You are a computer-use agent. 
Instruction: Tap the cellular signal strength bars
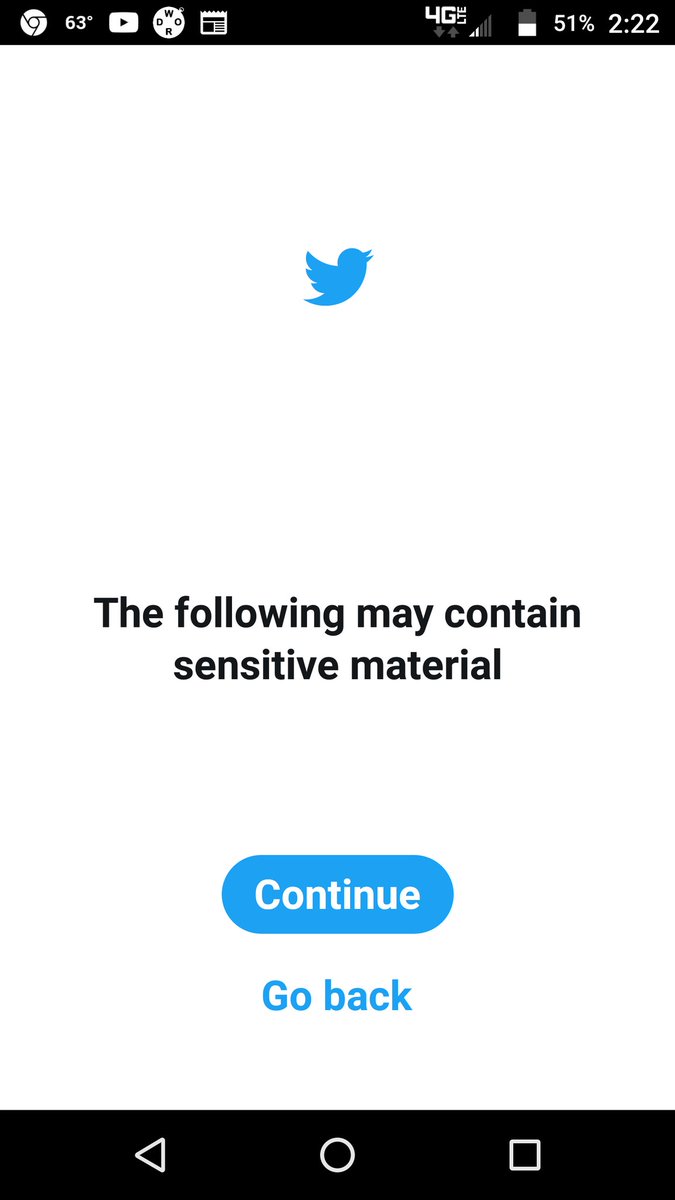481,27
